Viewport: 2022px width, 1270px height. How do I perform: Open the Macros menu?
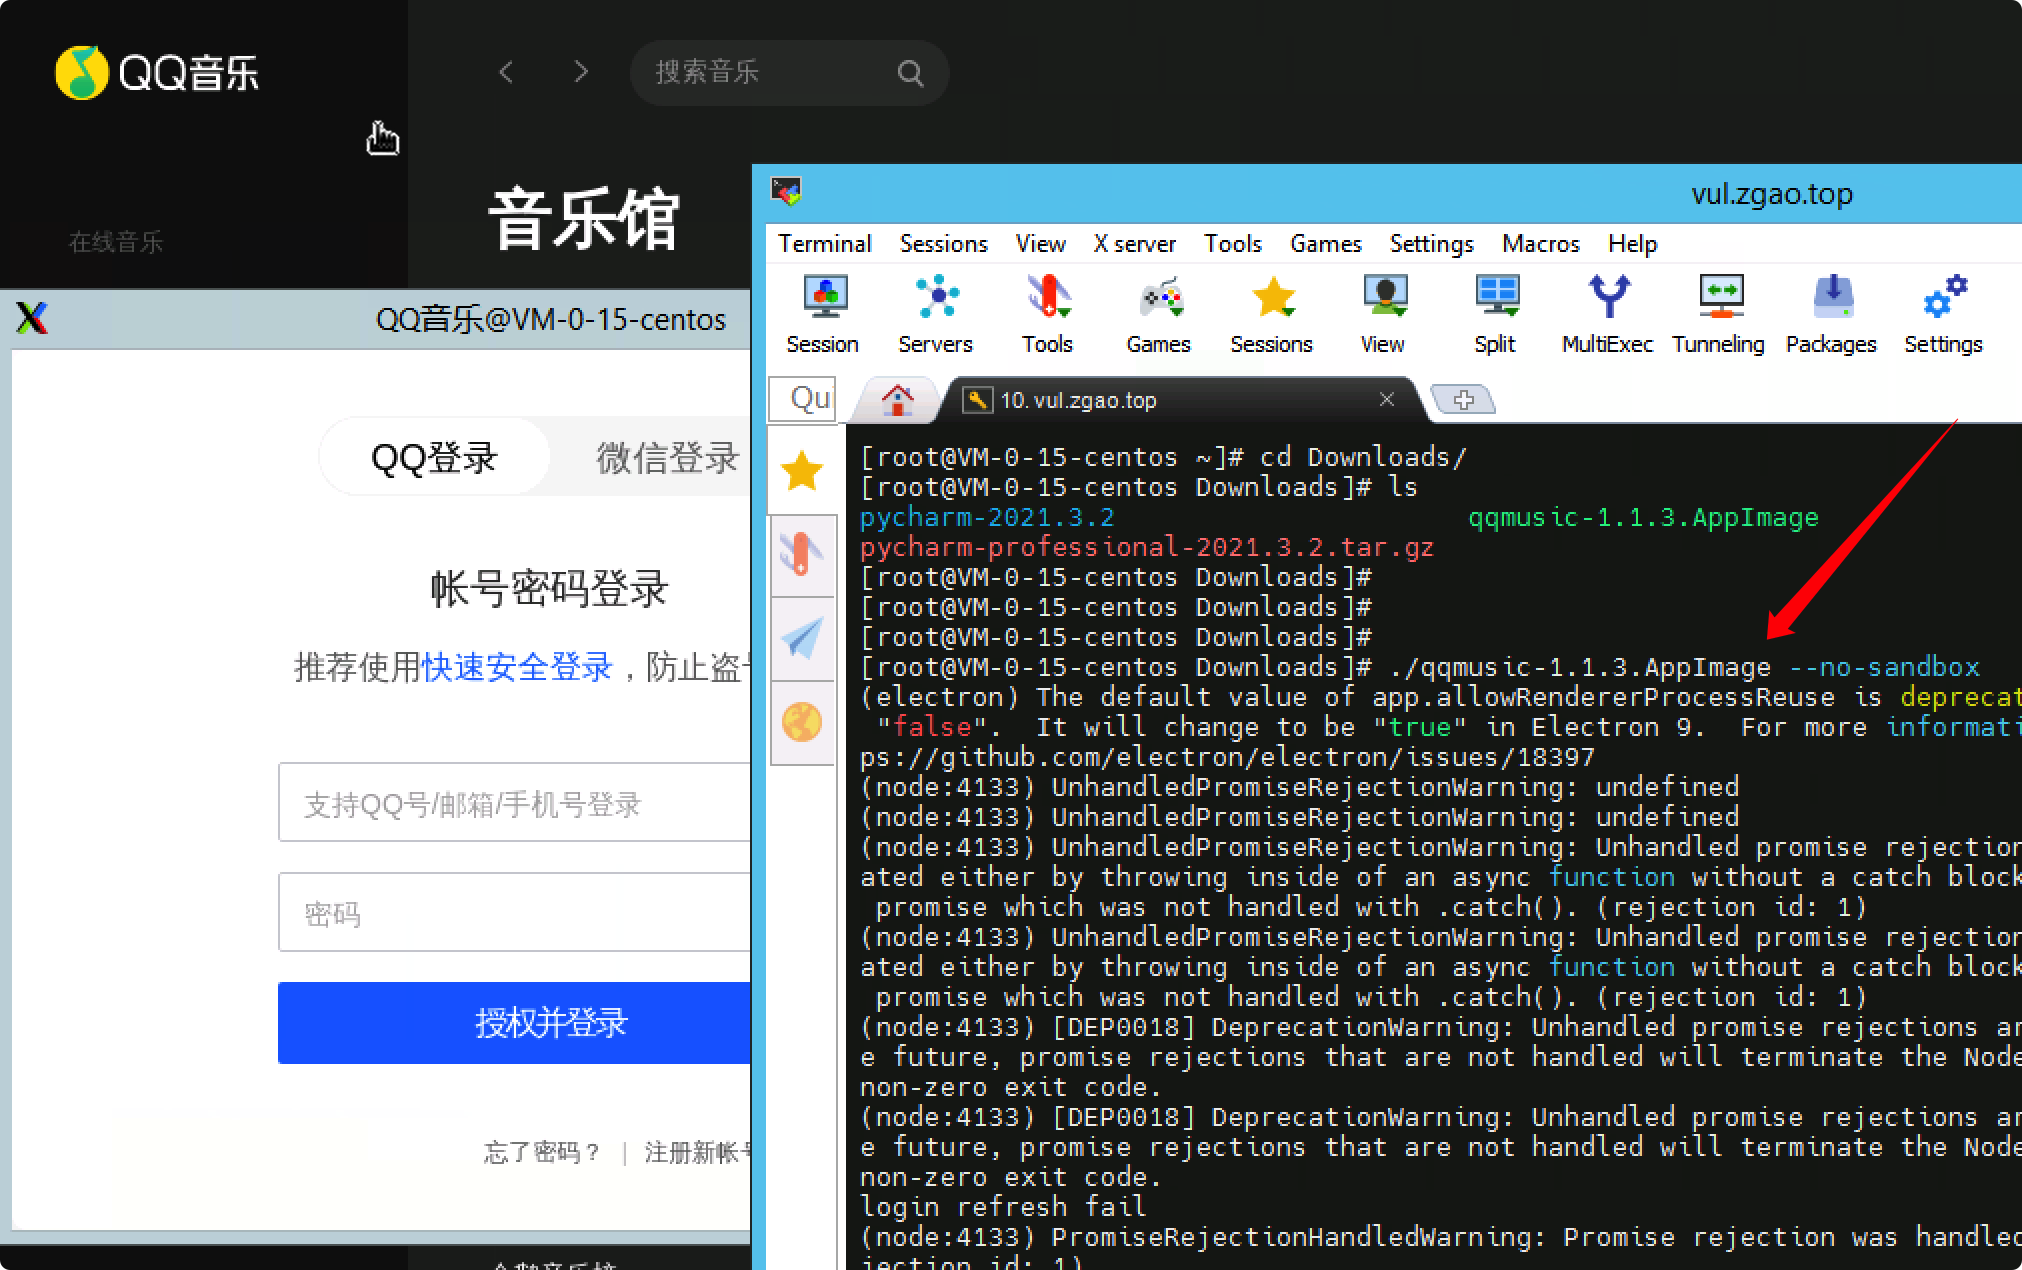coord(1540,243)
